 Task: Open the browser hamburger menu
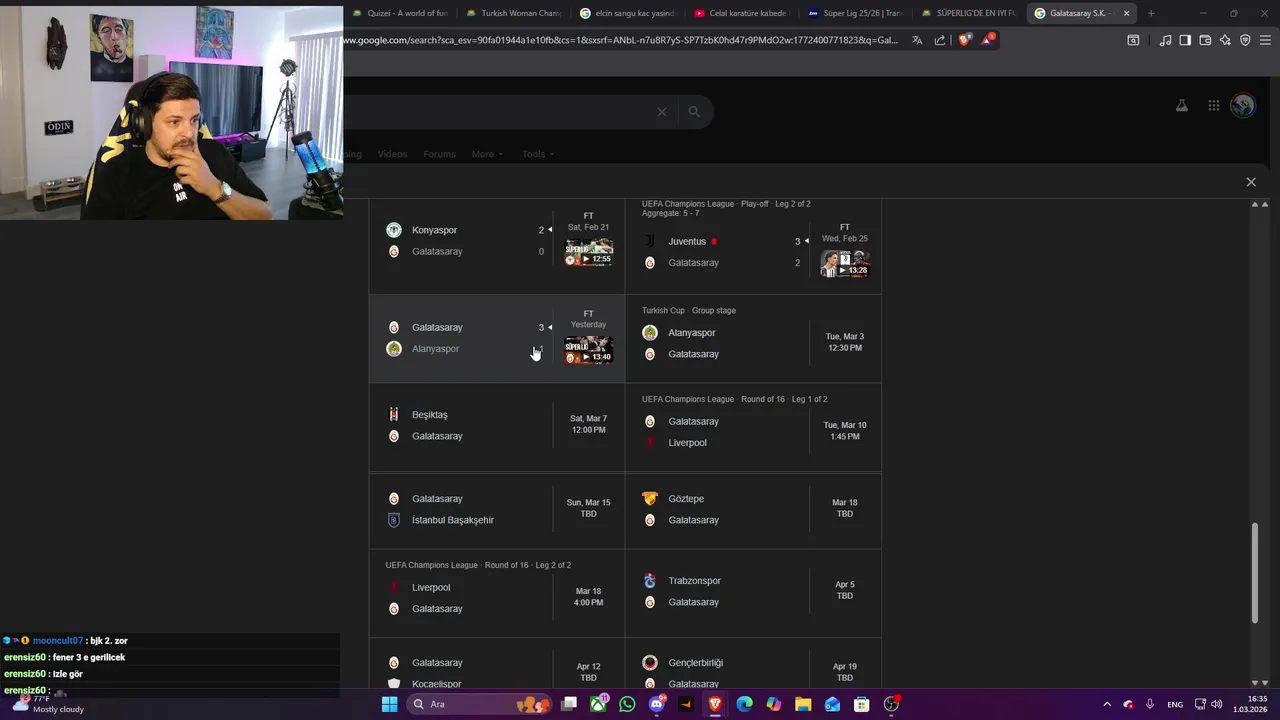point(1265,40)
